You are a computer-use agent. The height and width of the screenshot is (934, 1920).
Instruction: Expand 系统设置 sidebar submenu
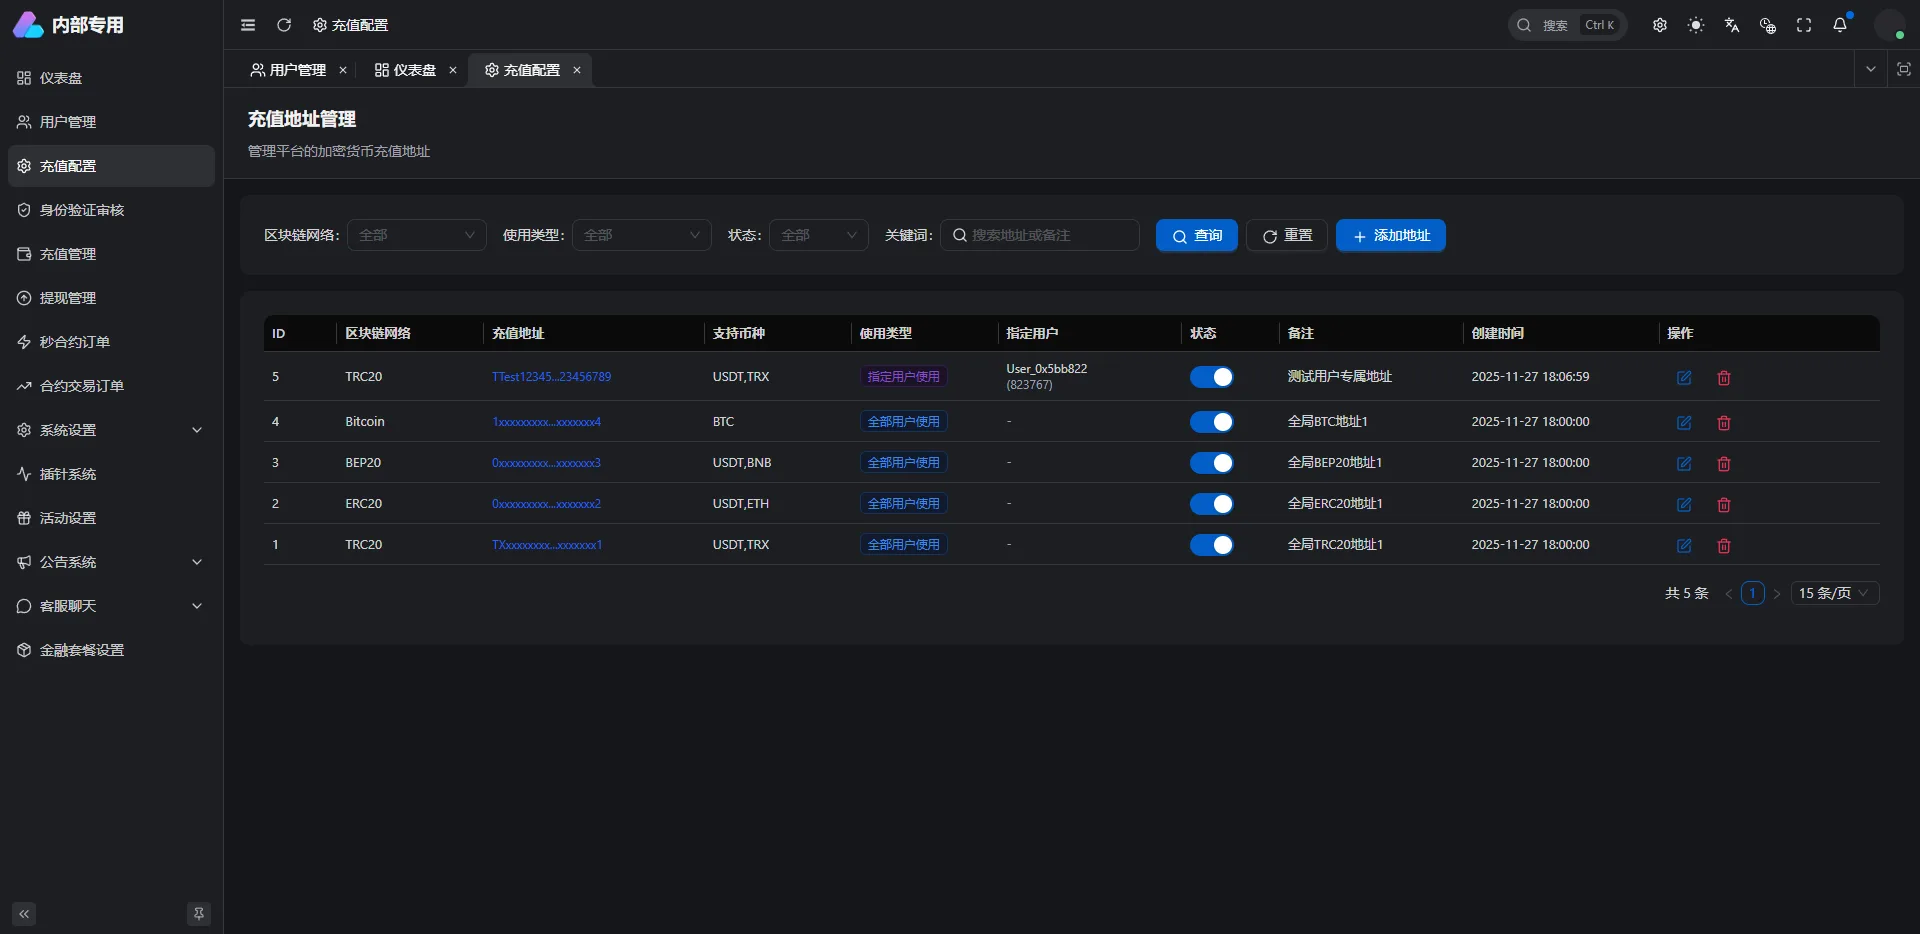coord(111,430)
